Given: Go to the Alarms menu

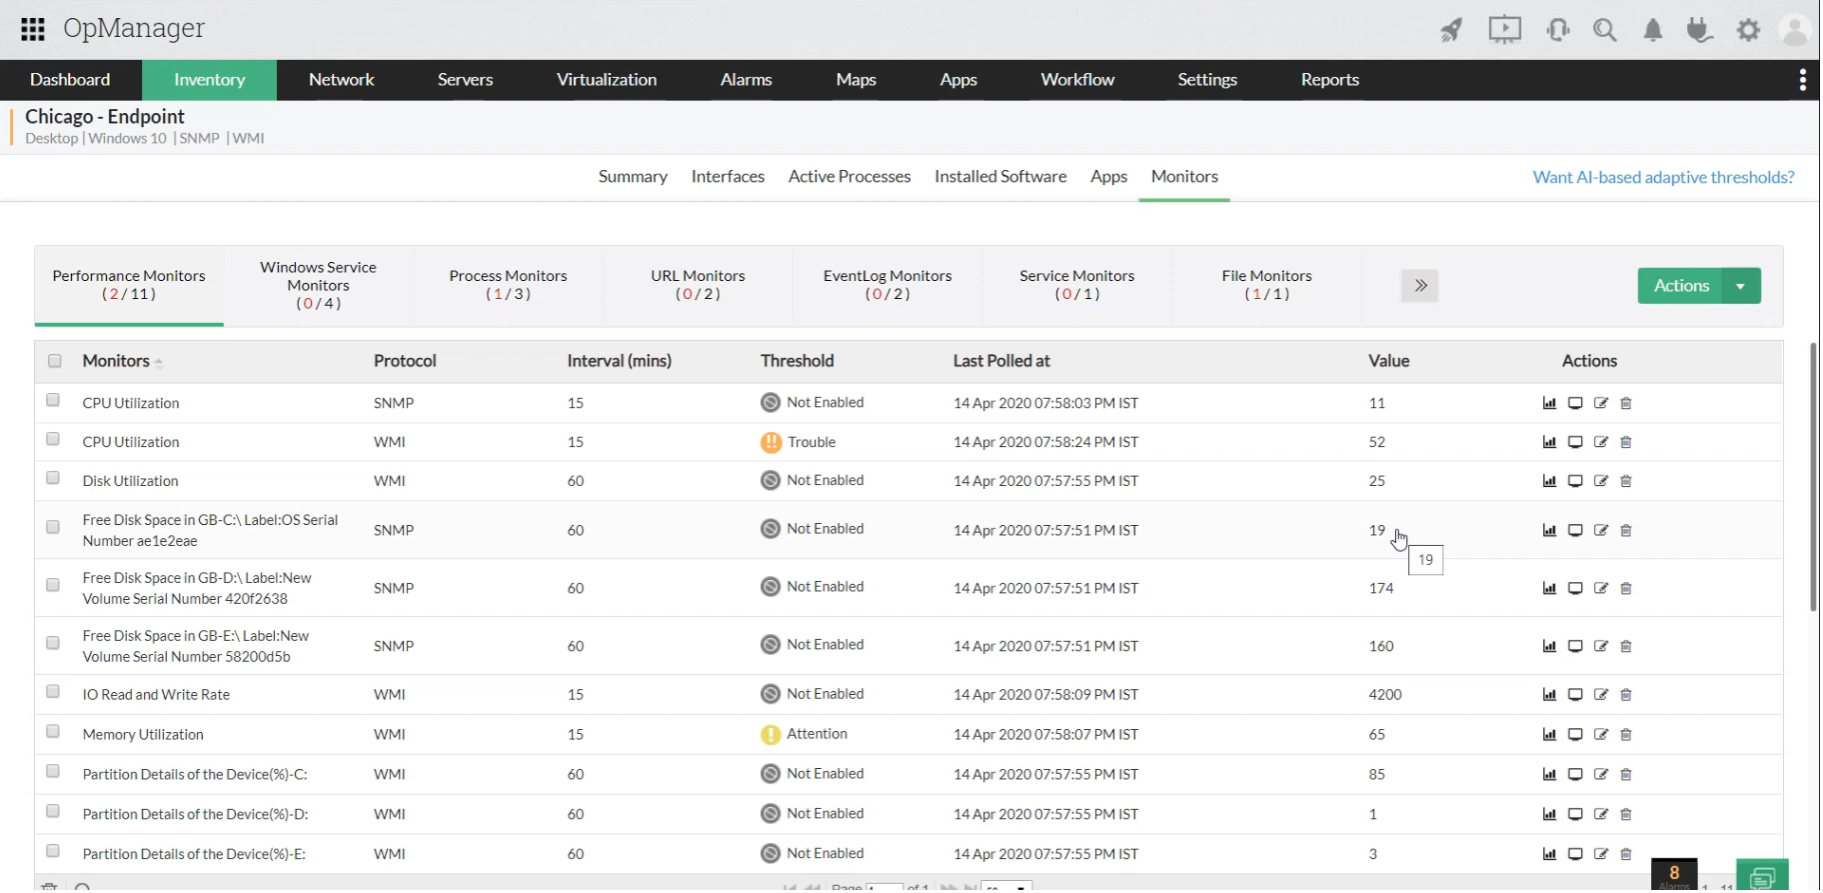Looking at the screenshot, I should (746, 80).
